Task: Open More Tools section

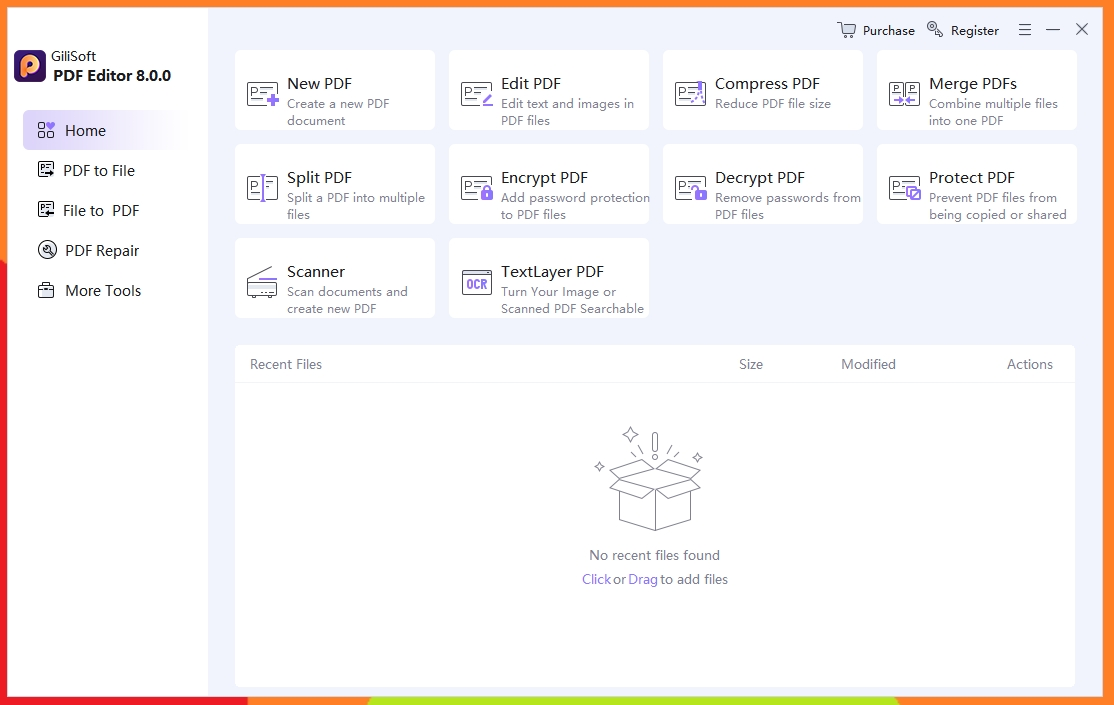Action: pyautogui.click(x=103, y=291)
